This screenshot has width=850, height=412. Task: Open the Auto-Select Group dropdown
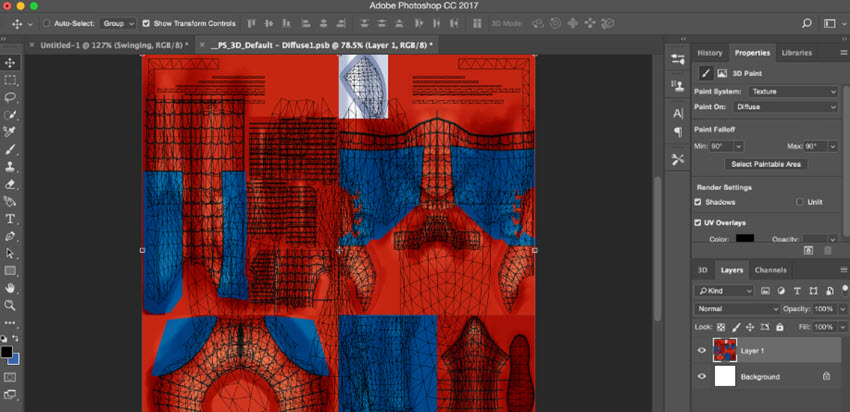coord(119,24)
